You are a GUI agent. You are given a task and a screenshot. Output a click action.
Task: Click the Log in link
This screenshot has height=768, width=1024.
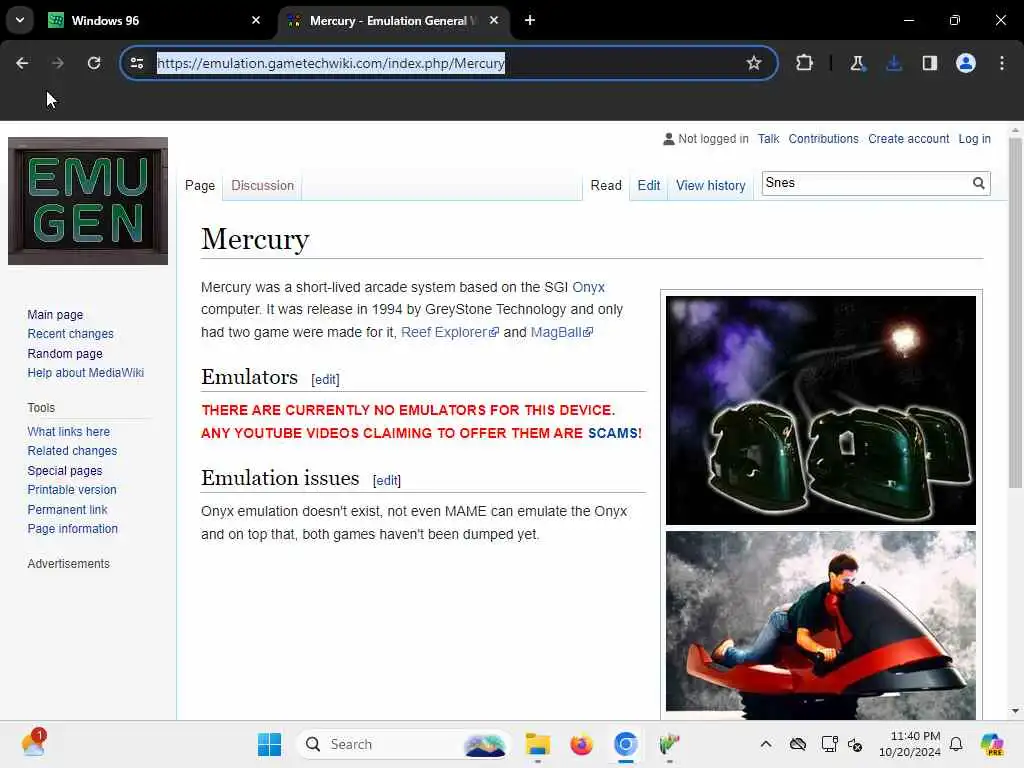tap(974, 139)
